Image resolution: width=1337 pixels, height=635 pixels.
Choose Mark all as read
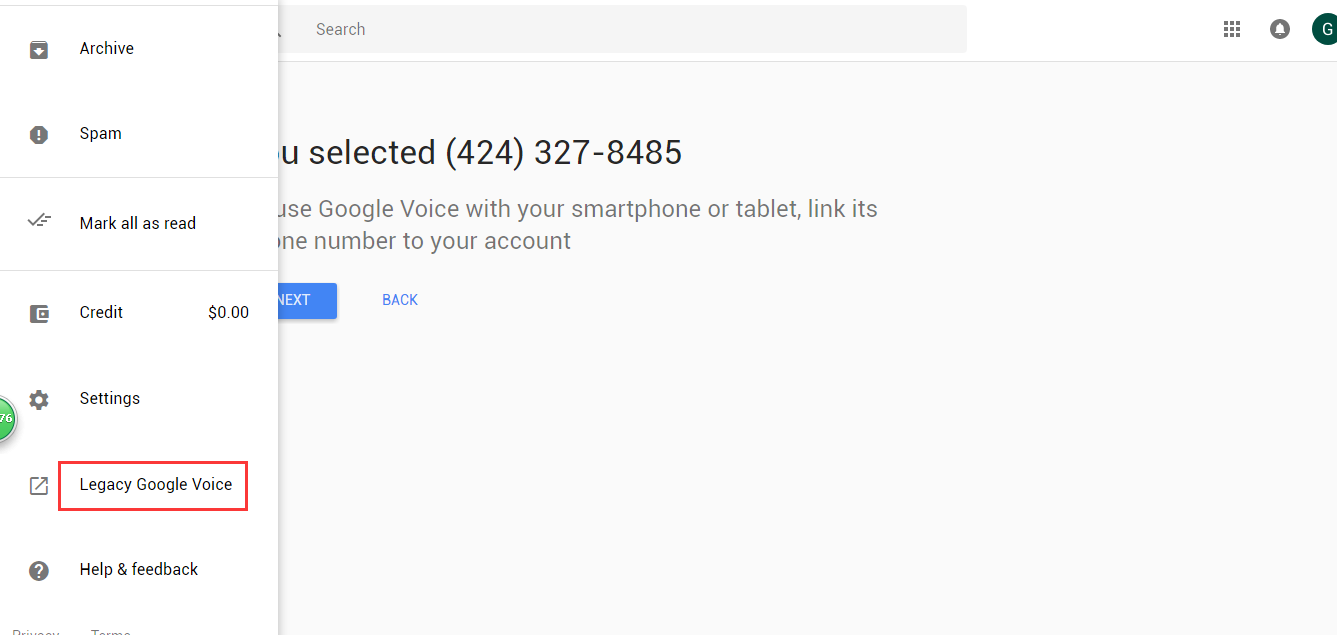tap(139, 223)
